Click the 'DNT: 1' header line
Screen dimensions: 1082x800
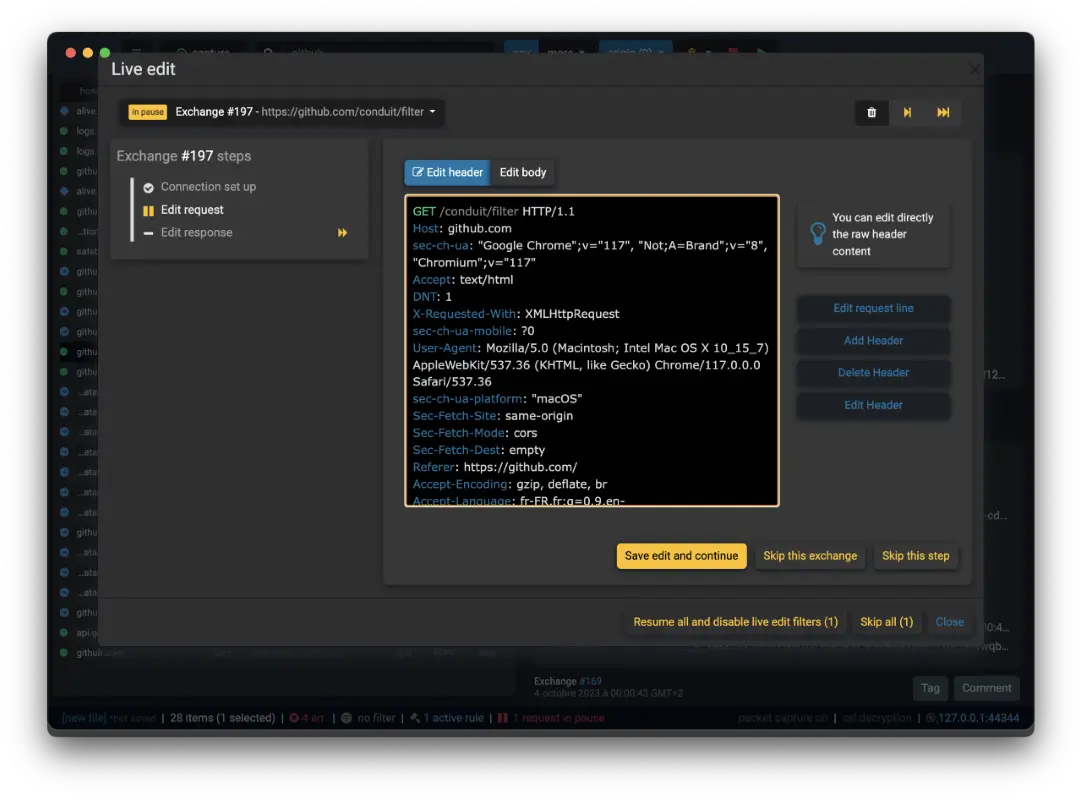432,297
